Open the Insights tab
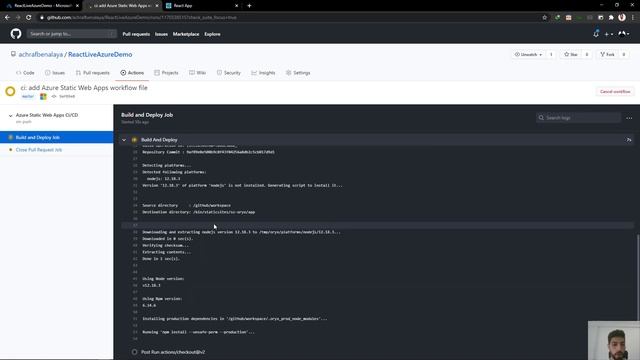The height and width of the screenshot is (360, 640). (263, 73)
